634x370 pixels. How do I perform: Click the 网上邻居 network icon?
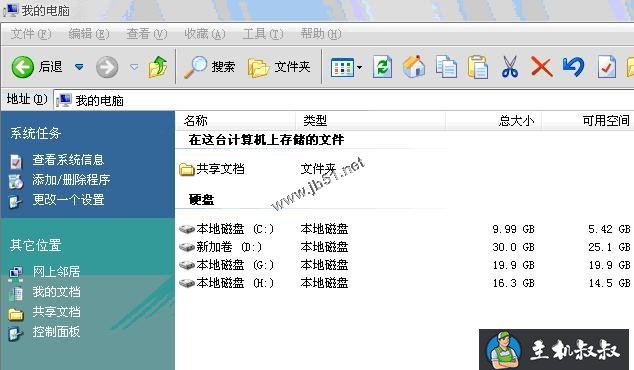pyautogui.click(x=16, y=274)
